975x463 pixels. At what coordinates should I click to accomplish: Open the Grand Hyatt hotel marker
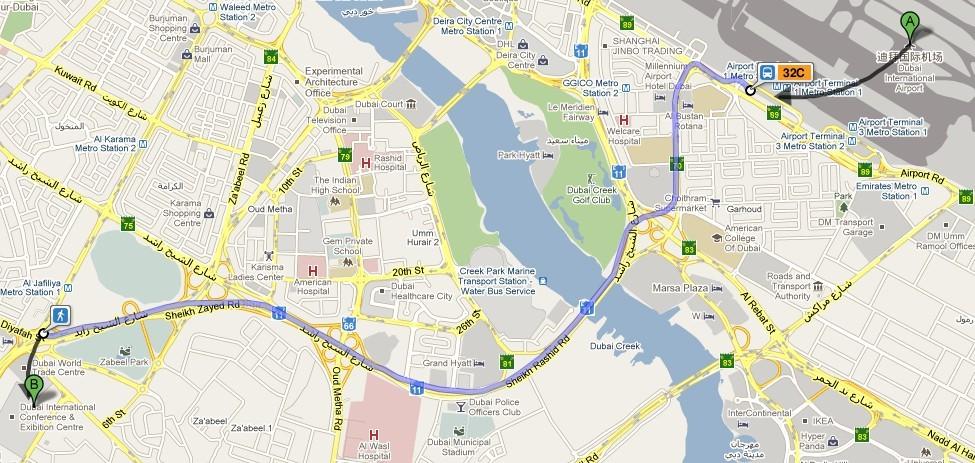[x=479, y=363]
